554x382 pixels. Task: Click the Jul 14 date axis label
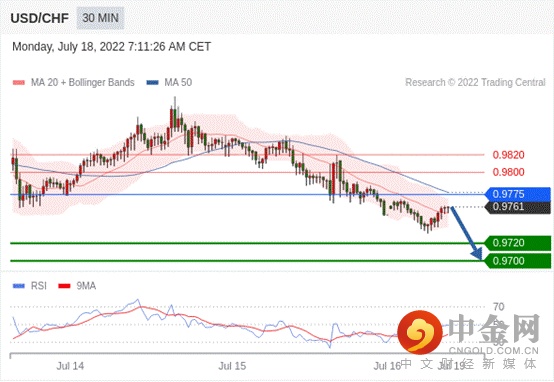tap(70, 366)
